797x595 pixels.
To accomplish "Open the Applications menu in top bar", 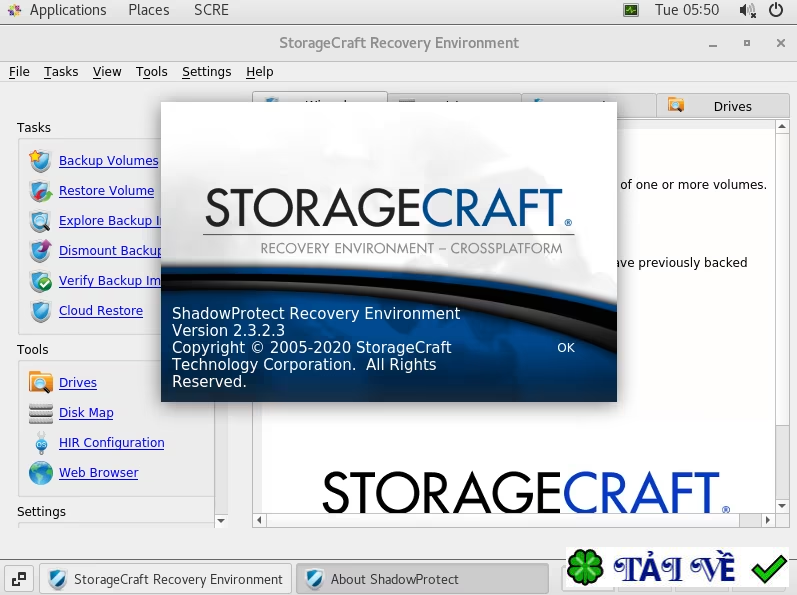I will tap(68, 10).
